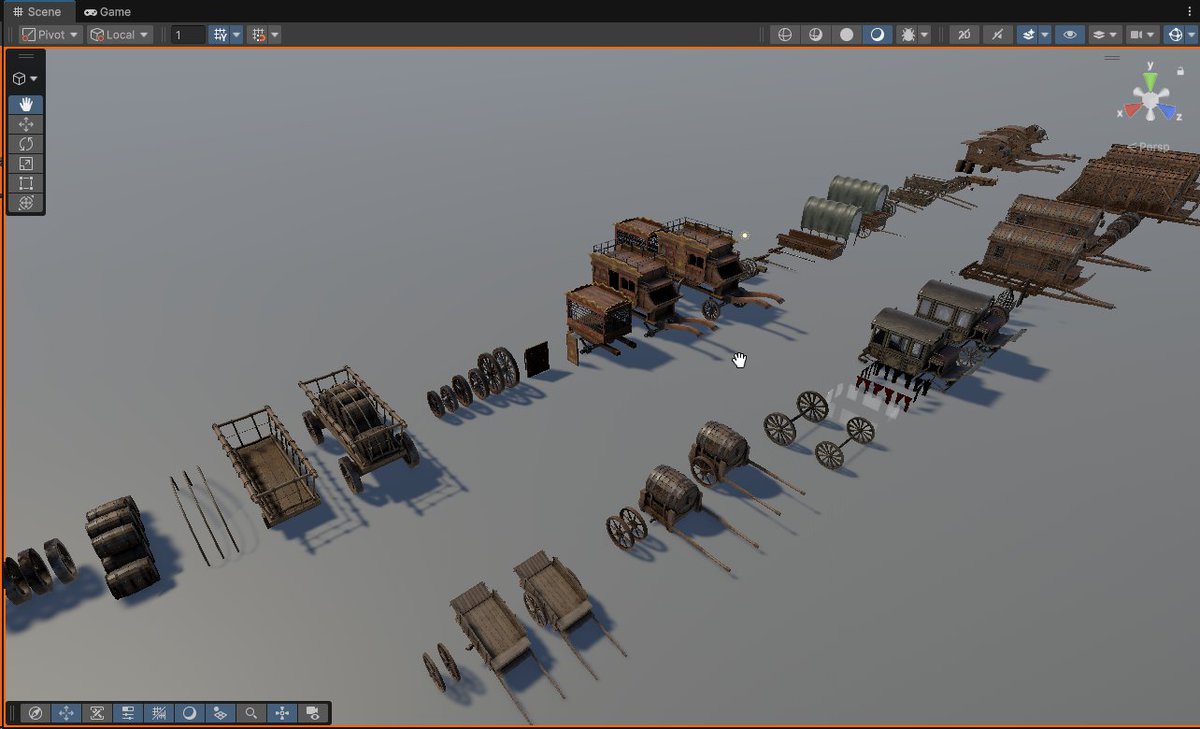Toggle scene audio with the muted speaker icon

996,34
